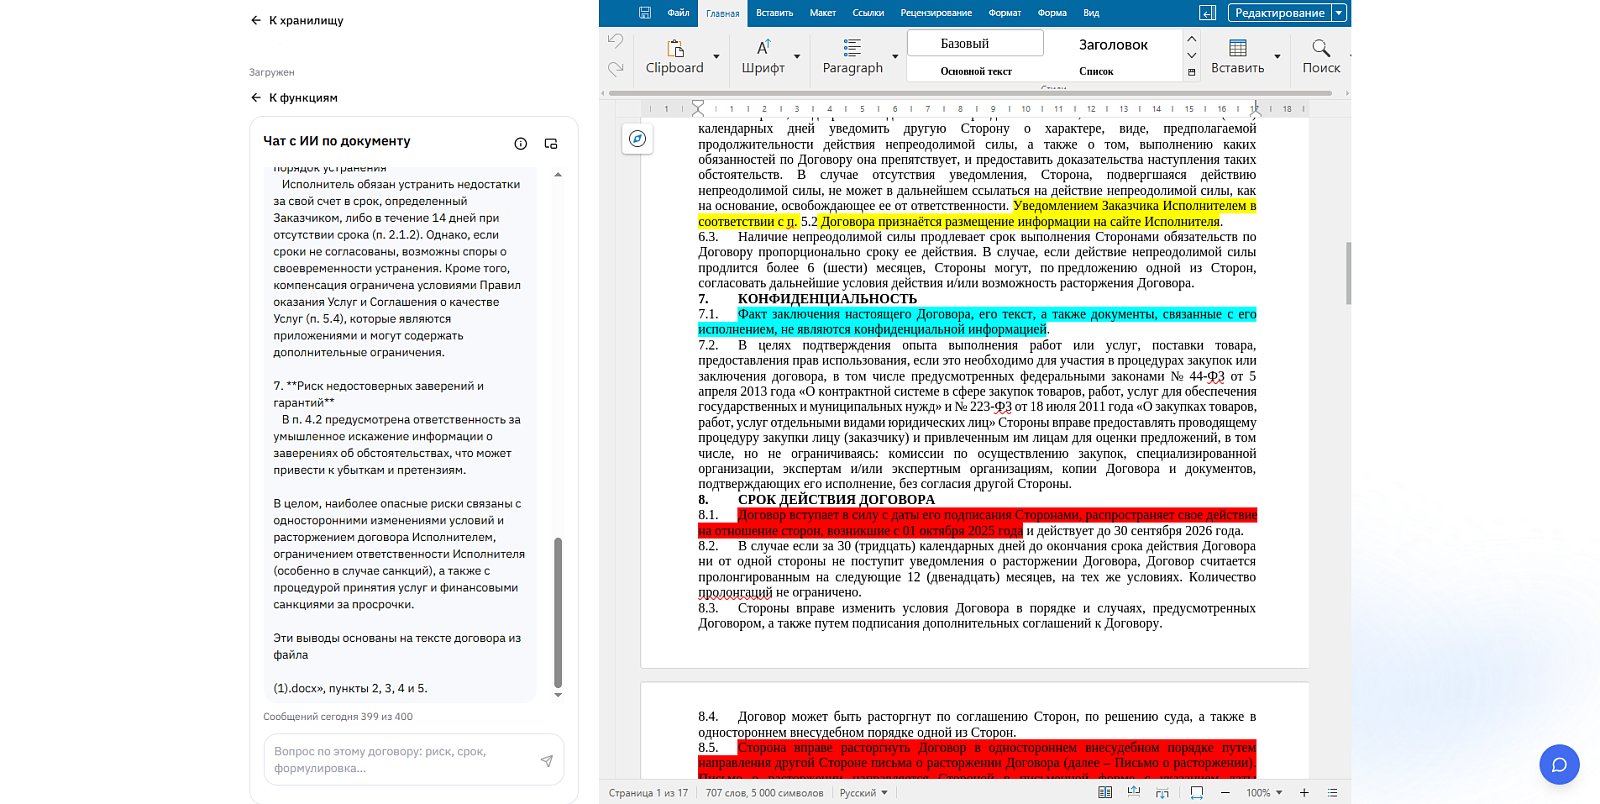Switch to read mode view in status bar
The image size is (1600, 804).
[x=1105, y=792]
